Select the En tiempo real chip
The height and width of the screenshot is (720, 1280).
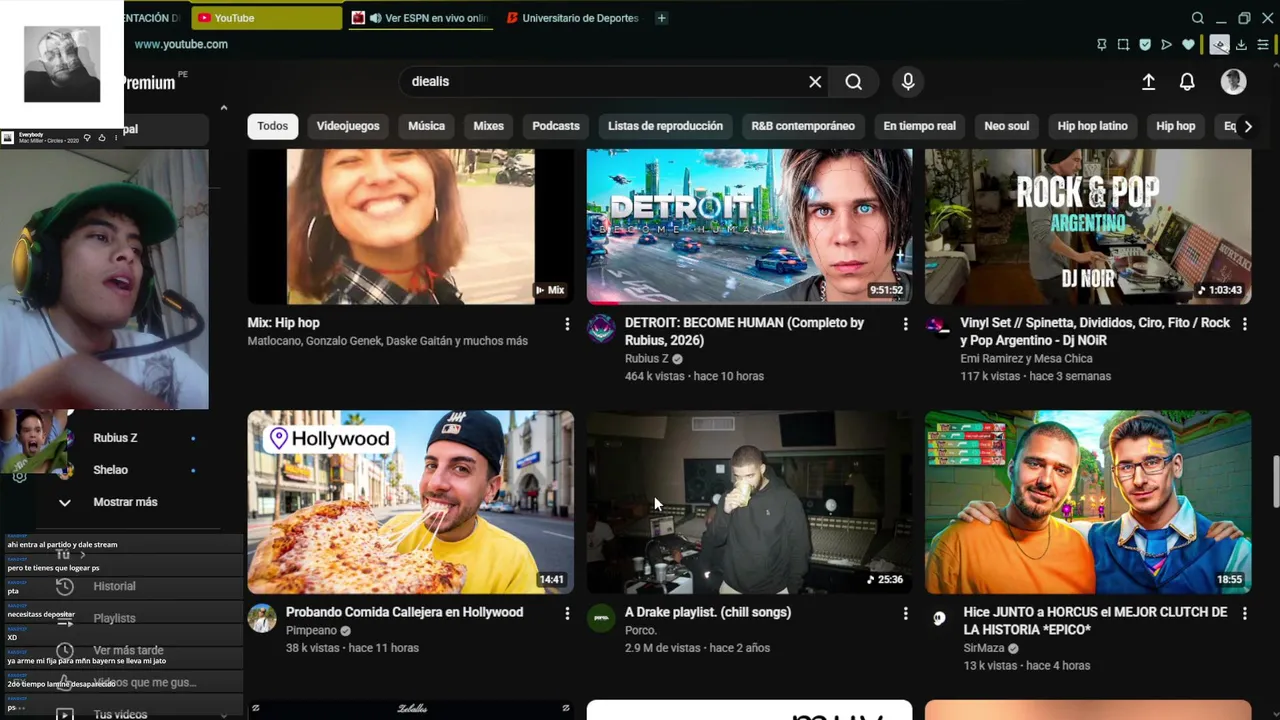coord(919,126)
